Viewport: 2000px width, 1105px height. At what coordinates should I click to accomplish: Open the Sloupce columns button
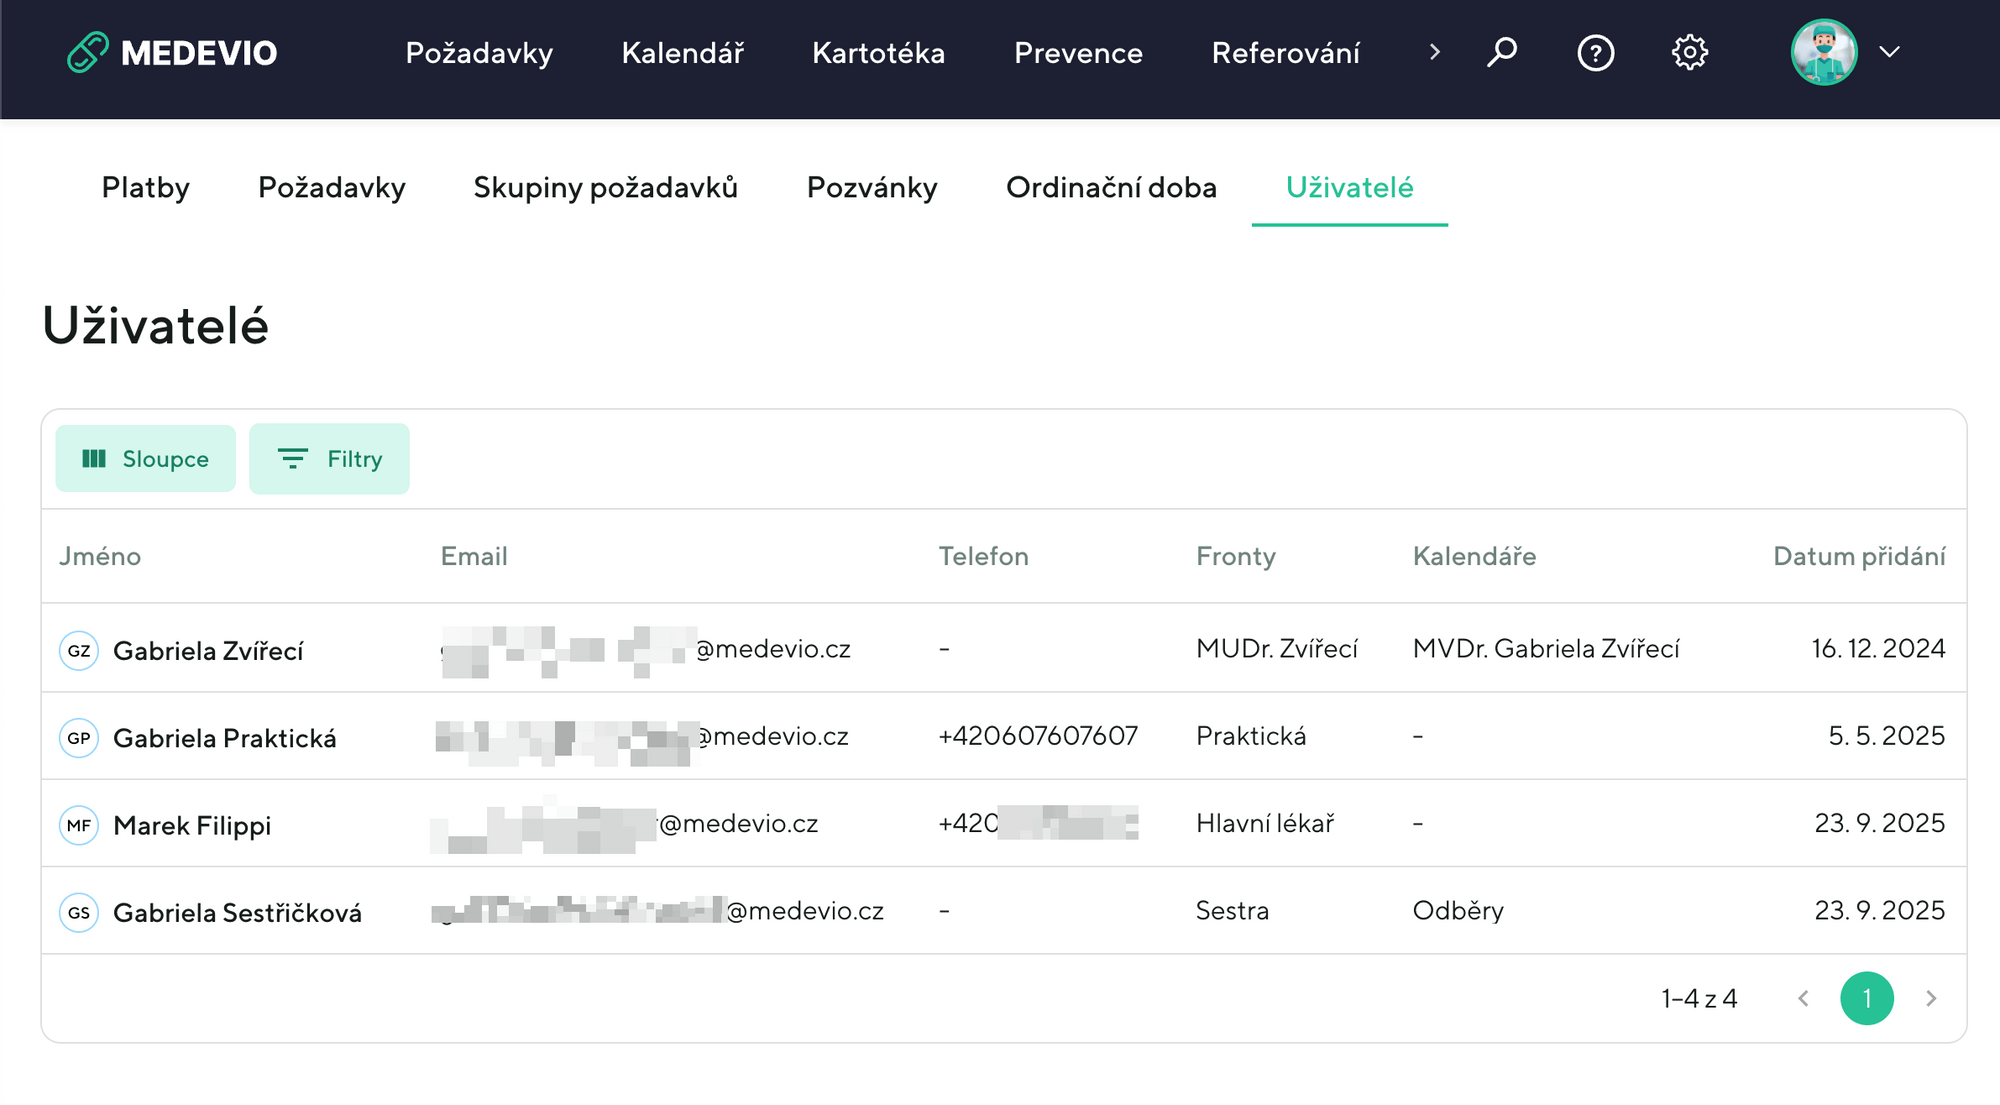click(146, 459)
